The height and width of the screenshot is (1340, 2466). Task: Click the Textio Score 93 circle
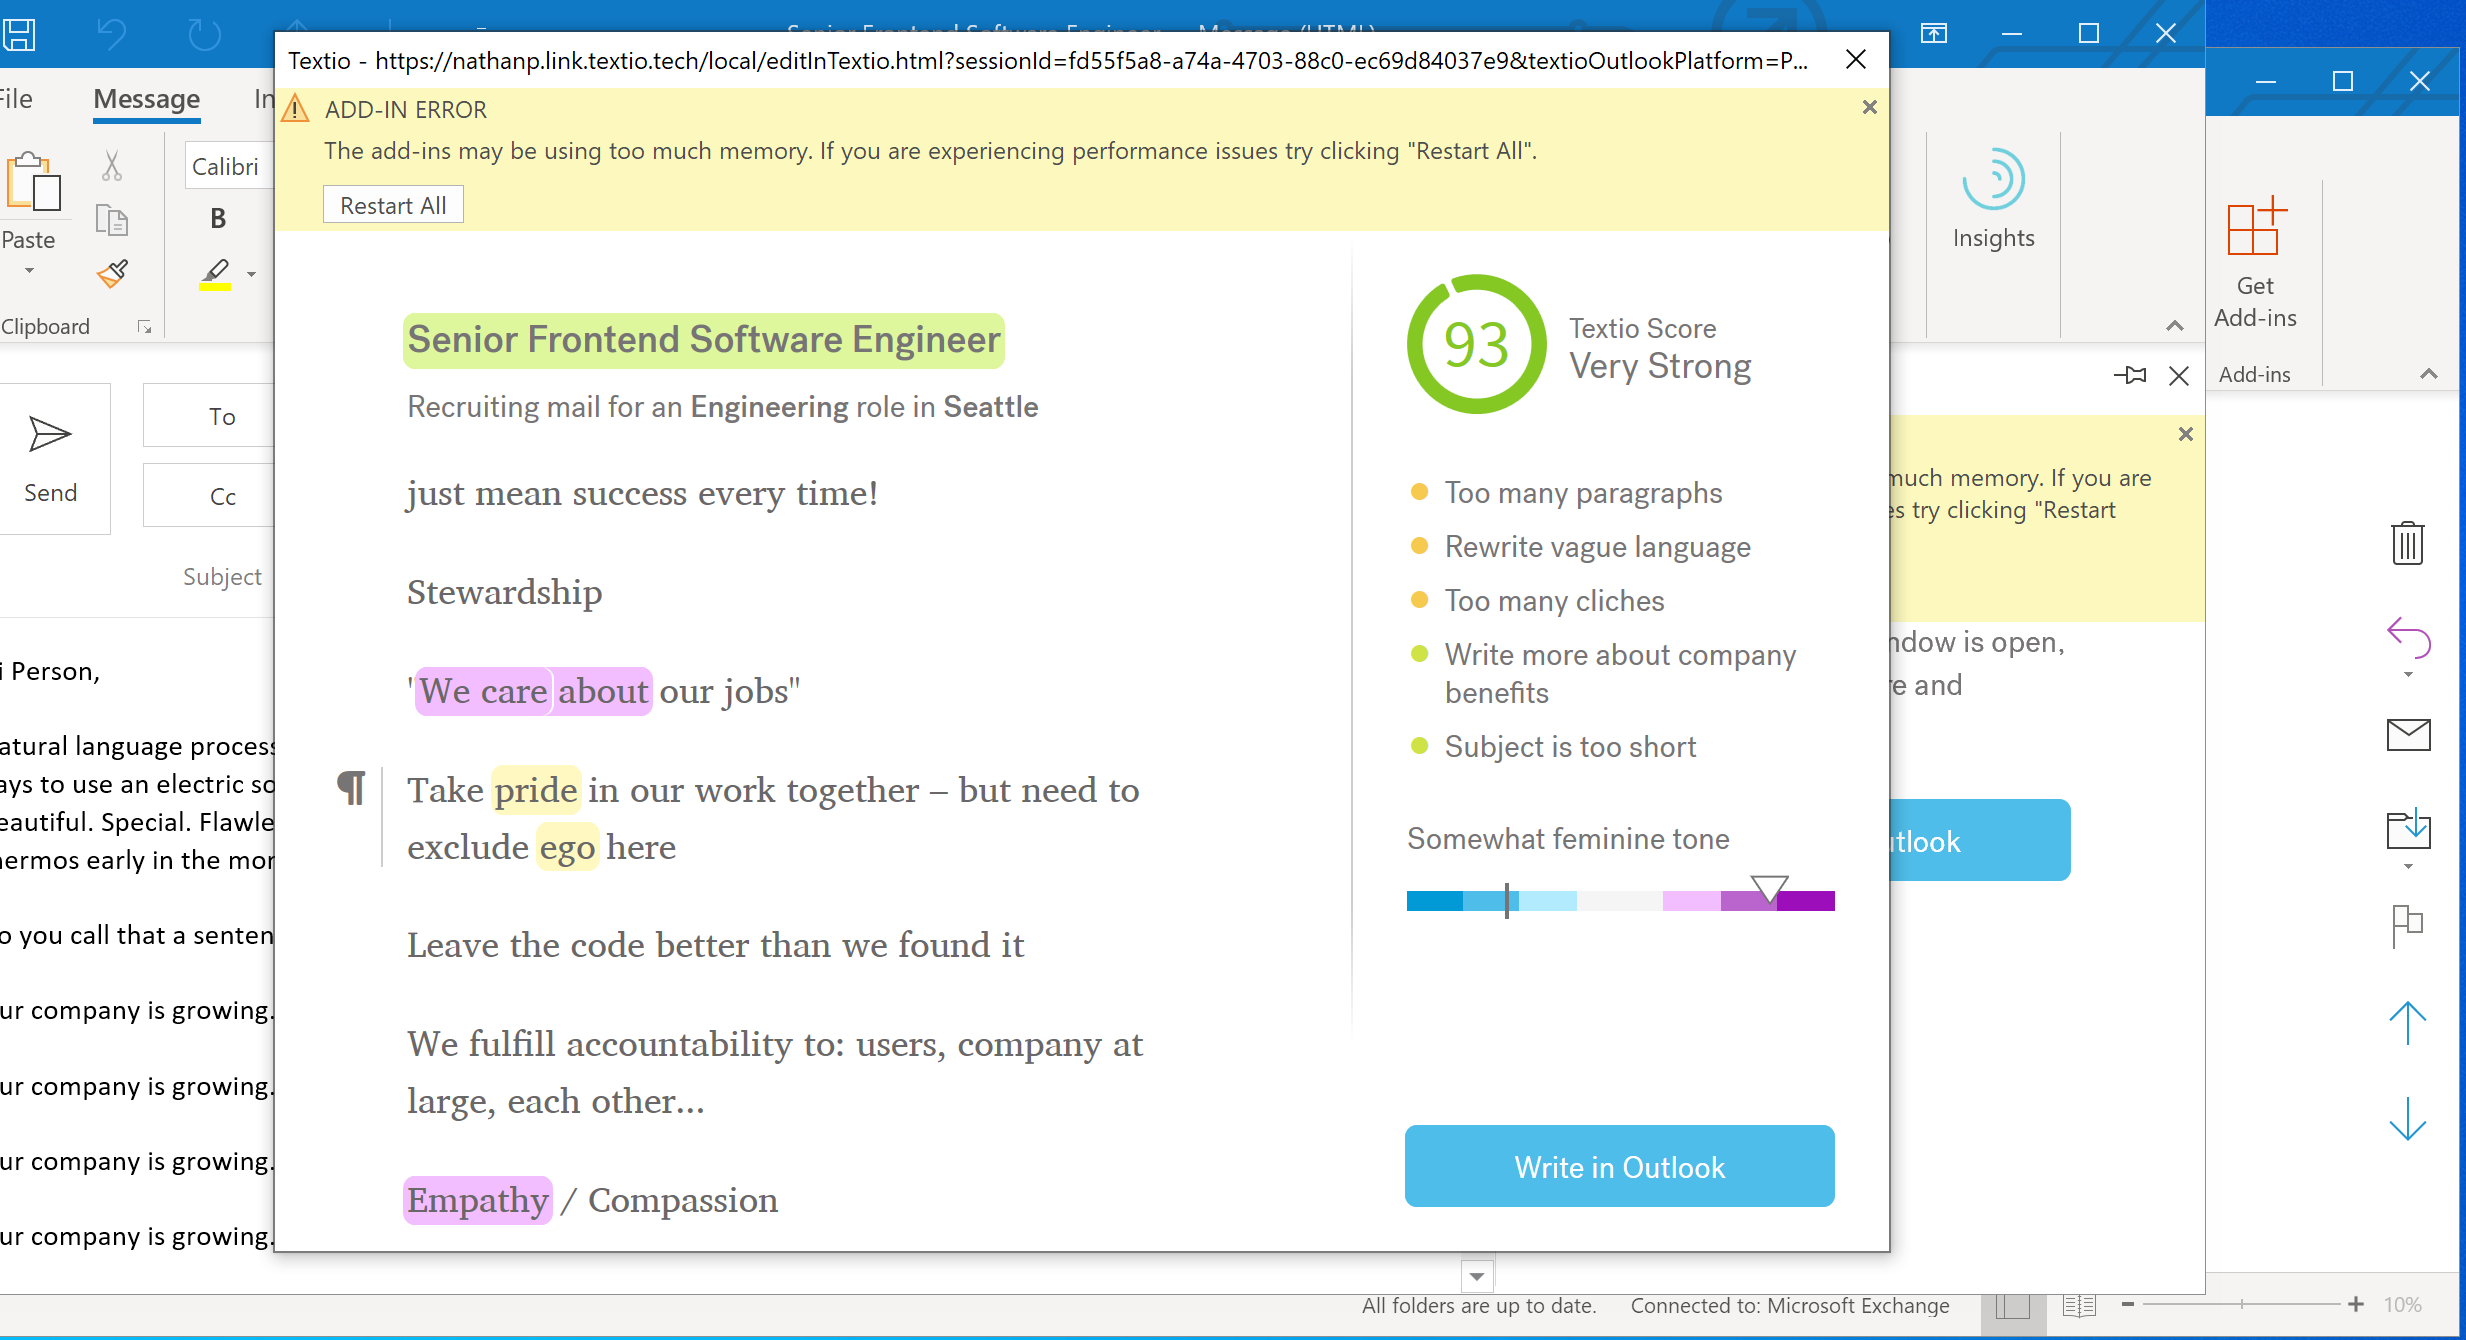pyautogui.click(x=1476, y=345)
